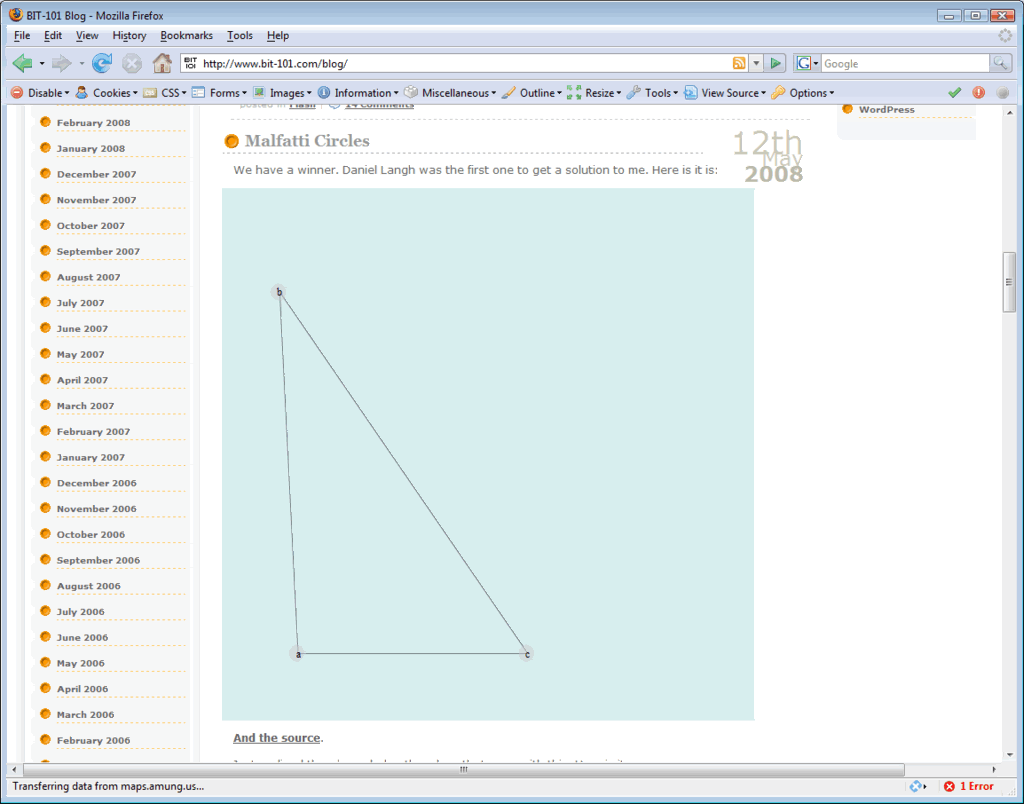Open the "And the source" link
Screen dimensions: 1024x804
tap(276, 738)
